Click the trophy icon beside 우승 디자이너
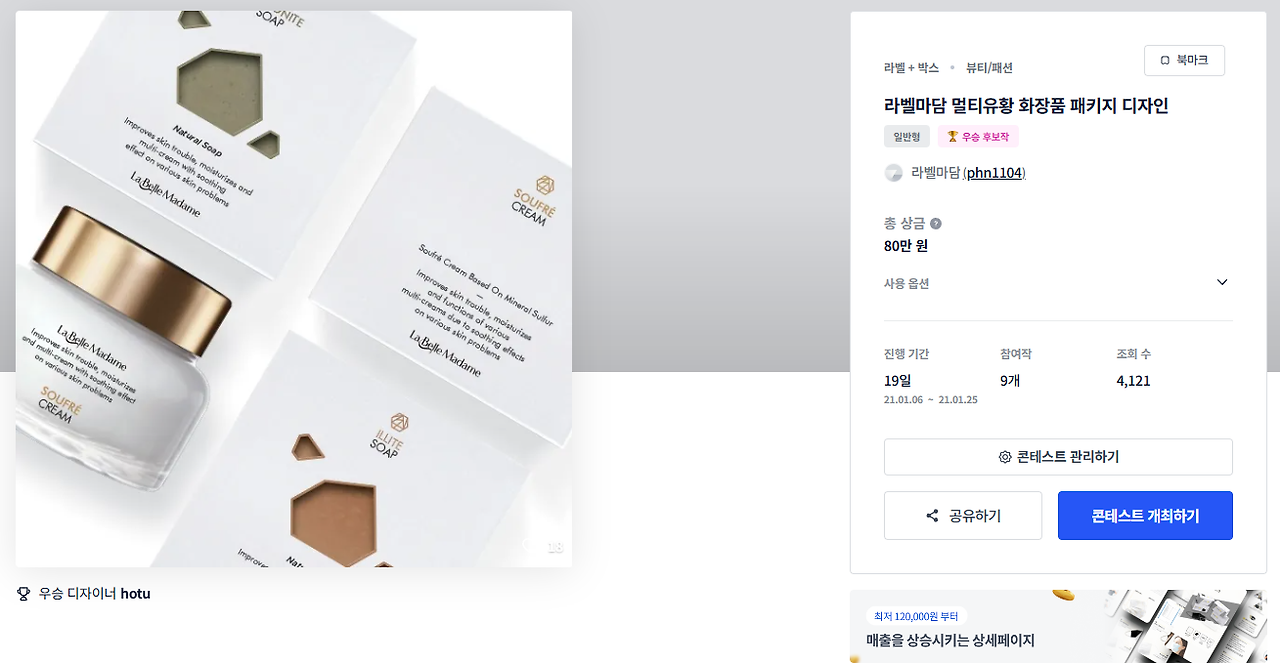Image resolution: width=1280 pixels, height=663 pixels. (x=24, y=594)
